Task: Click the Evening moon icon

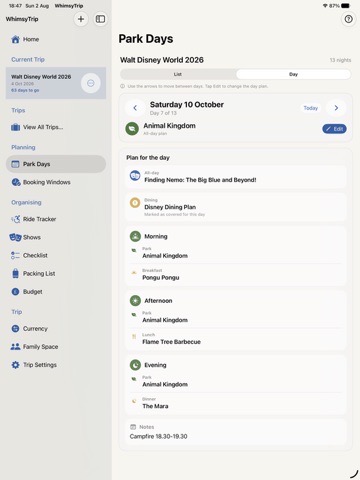Action: (x=135, y=365)
